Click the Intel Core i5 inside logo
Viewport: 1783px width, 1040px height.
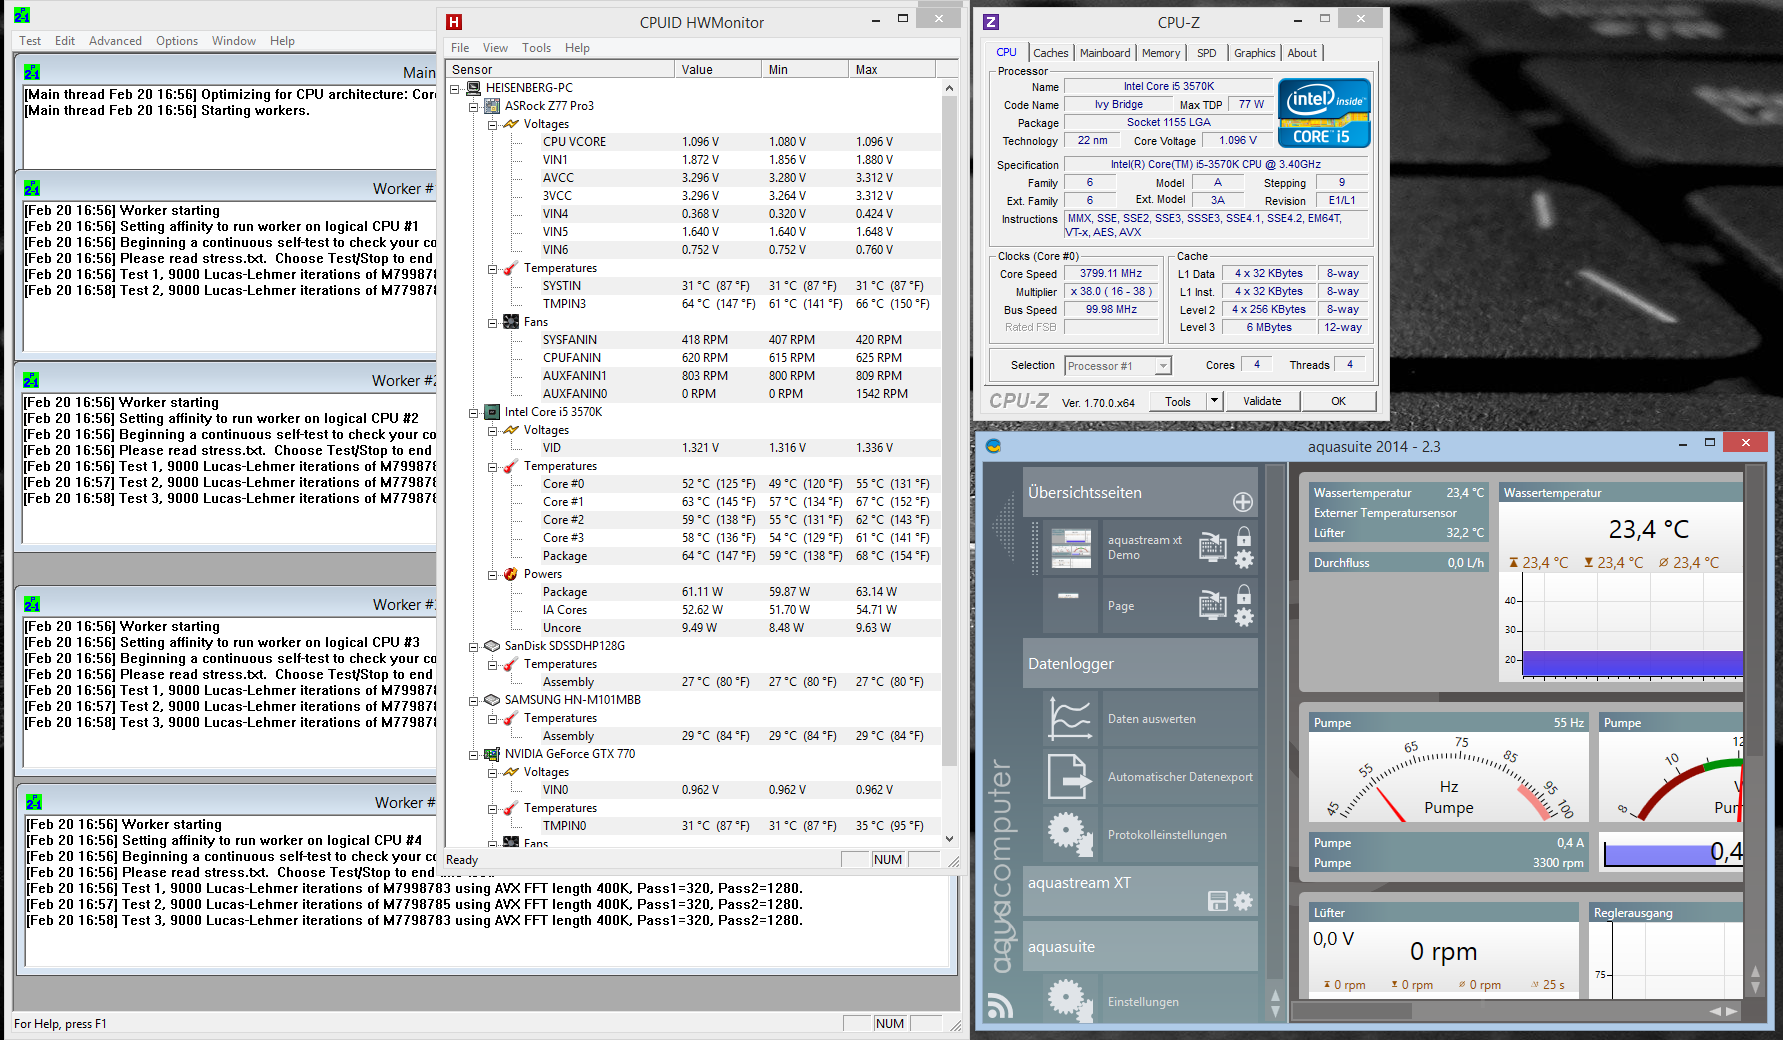(x=1324, y=113)
